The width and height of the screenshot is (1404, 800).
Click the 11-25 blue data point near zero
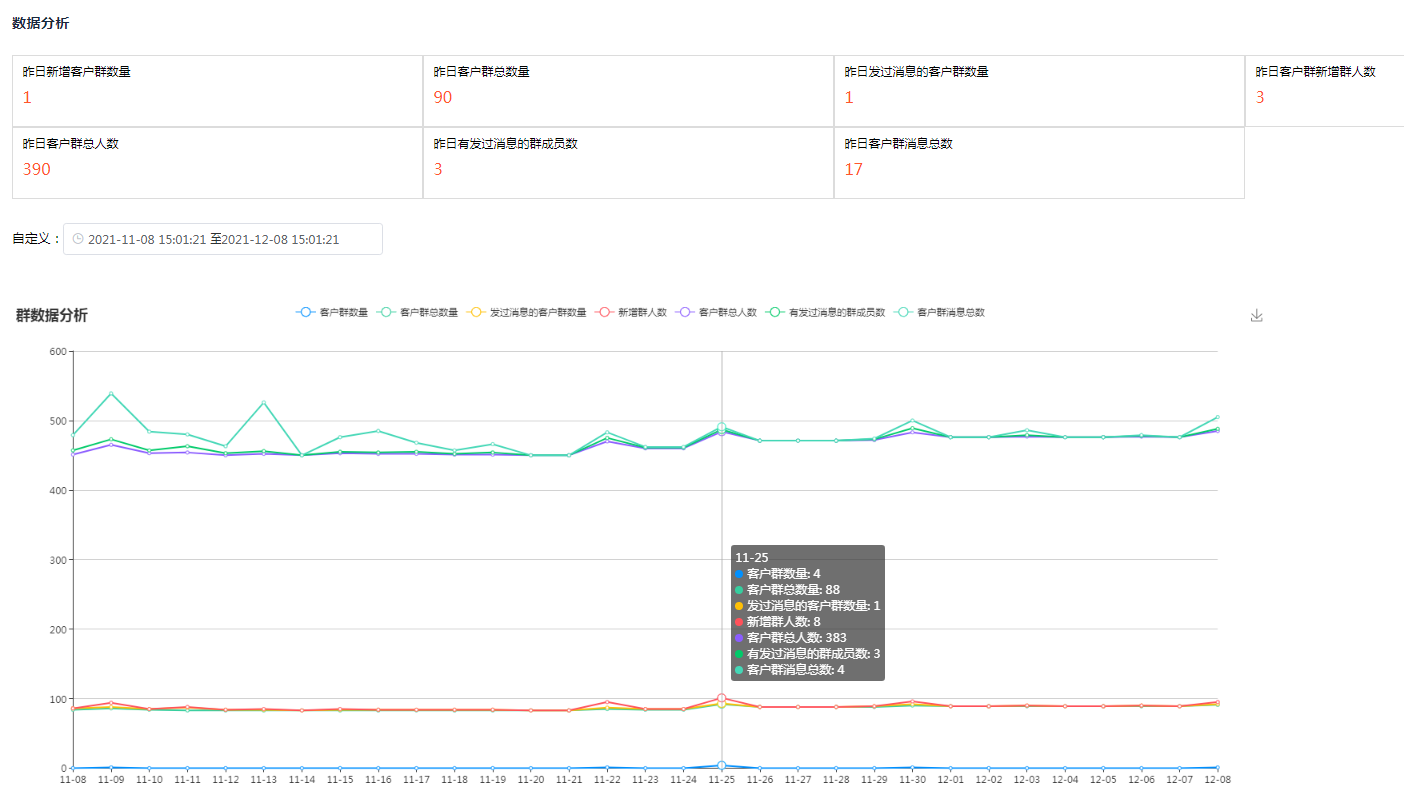point(721,765)
